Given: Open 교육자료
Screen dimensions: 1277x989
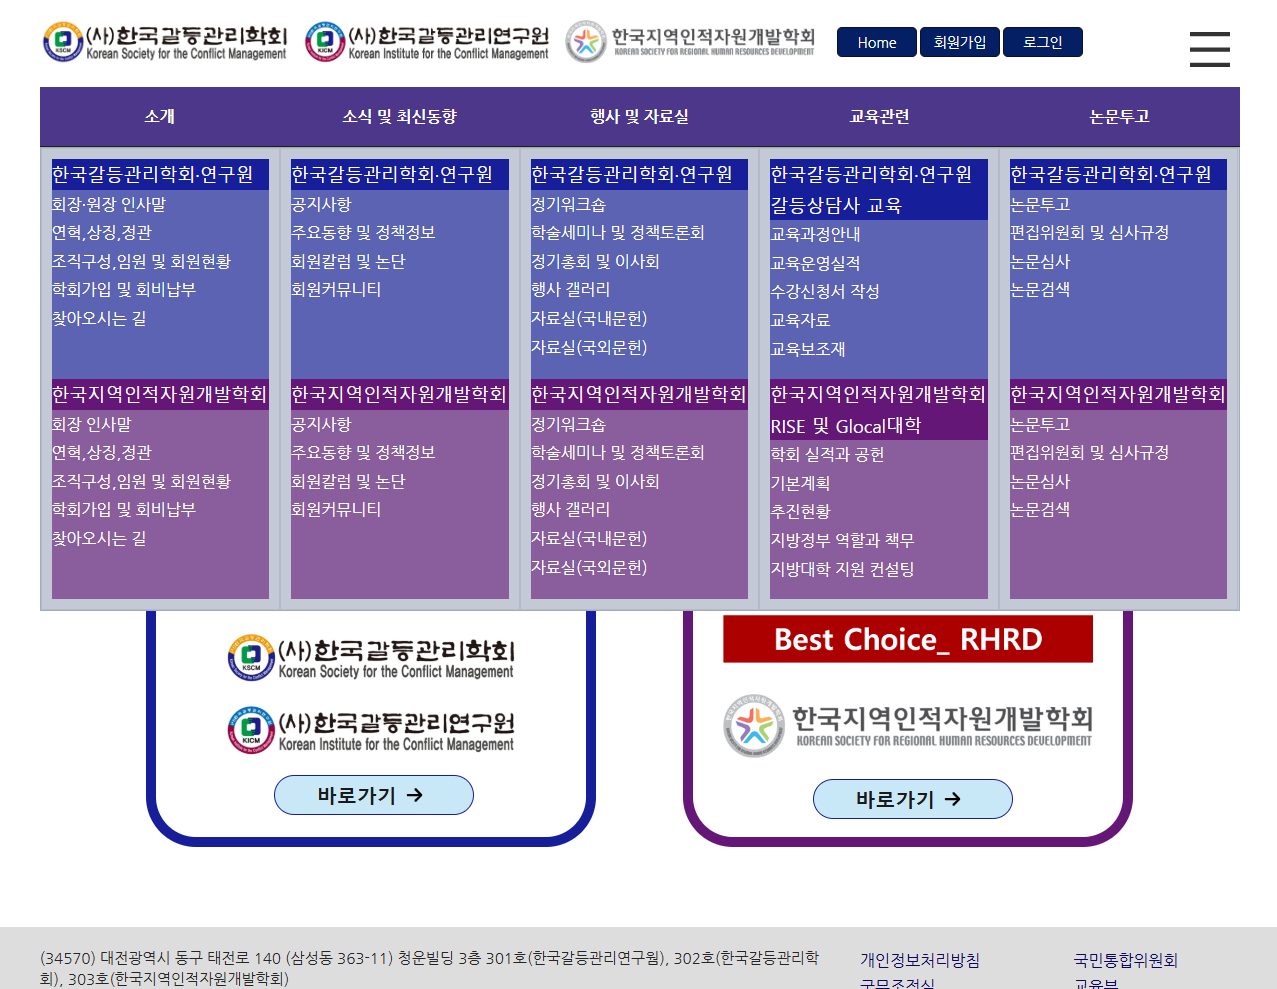Looking at the screenshot, I should click(x=800, y=320).
